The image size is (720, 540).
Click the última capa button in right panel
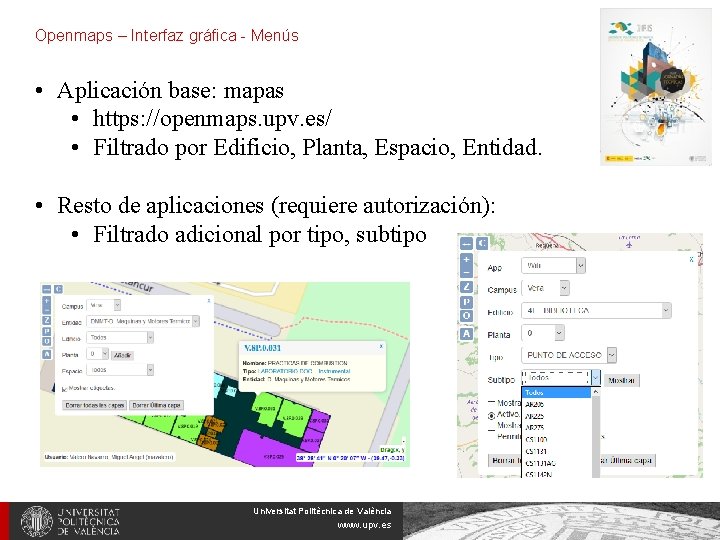point(627,460)
